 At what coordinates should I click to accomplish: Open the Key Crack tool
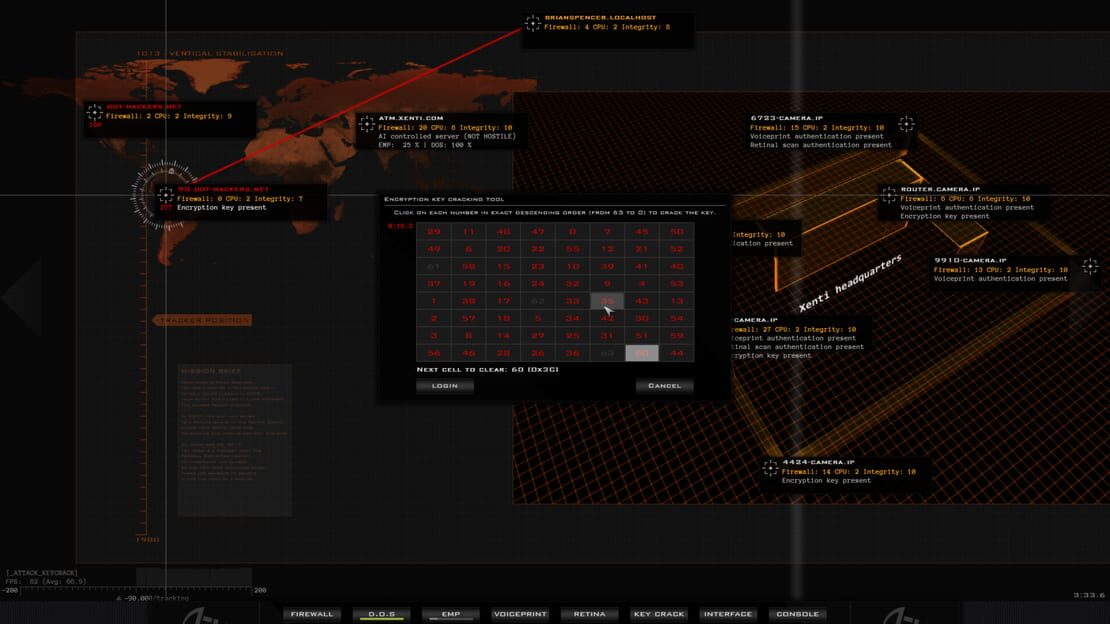(659, 614)
